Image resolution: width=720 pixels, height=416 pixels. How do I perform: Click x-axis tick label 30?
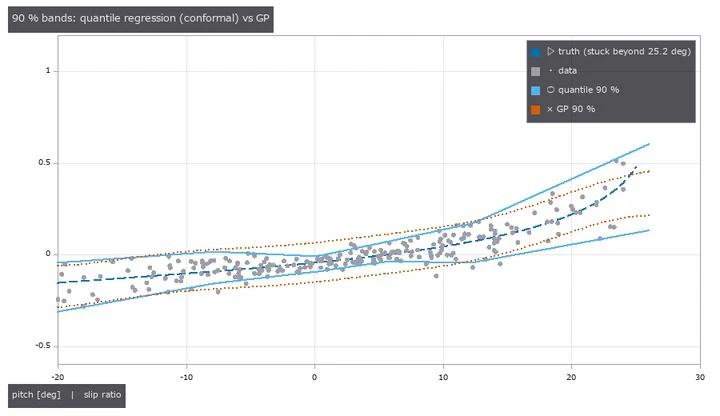click(700, 377)
